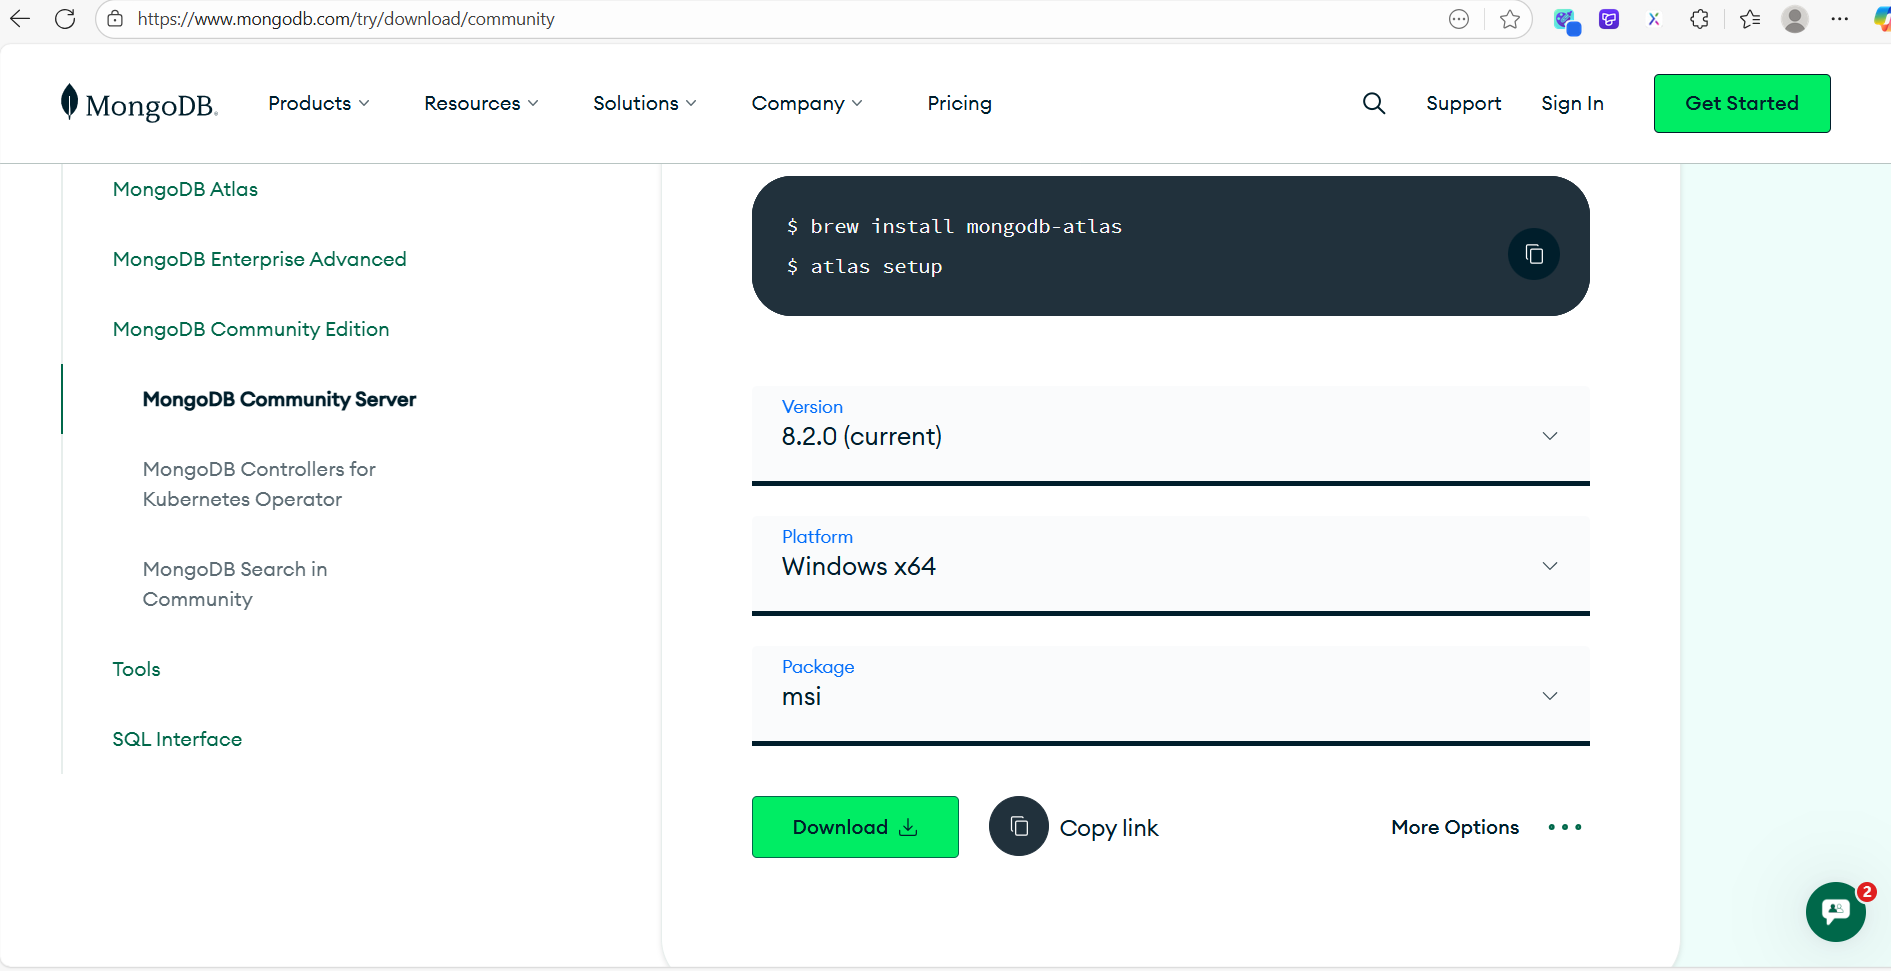Open the chat support bubble

pyautogui.click(x=1836, y=911)
